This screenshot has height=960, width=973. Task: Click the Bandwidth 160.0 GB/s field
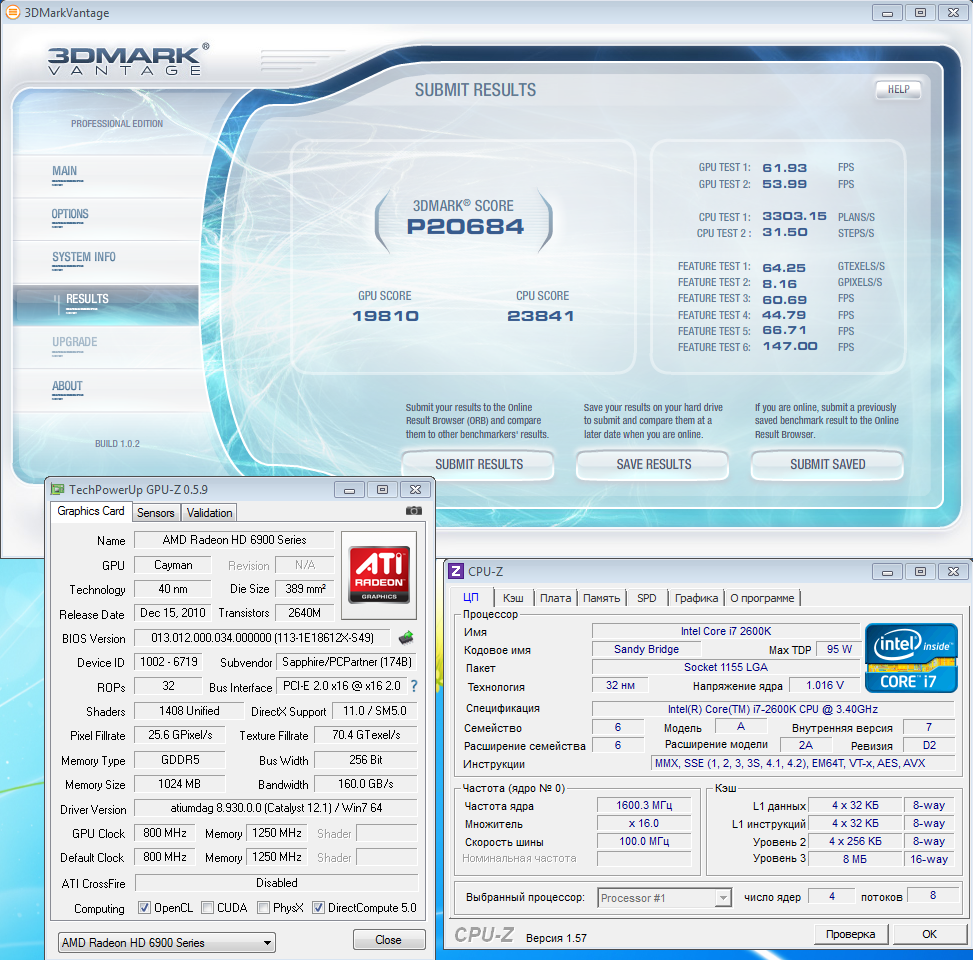point(365,784)
